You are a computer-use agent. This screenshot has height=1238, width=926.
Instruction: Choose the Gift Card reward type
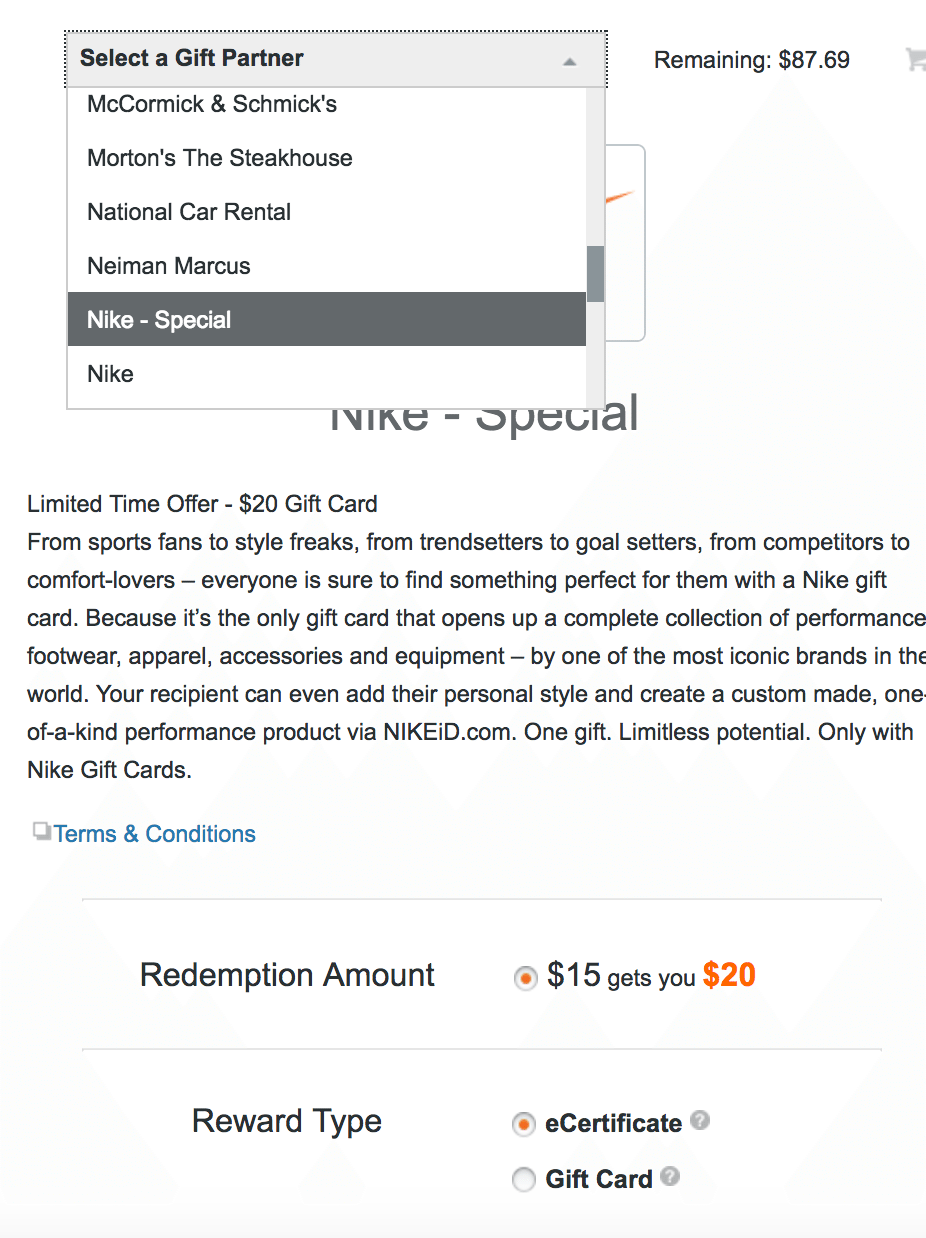(x=523, y=1180)
